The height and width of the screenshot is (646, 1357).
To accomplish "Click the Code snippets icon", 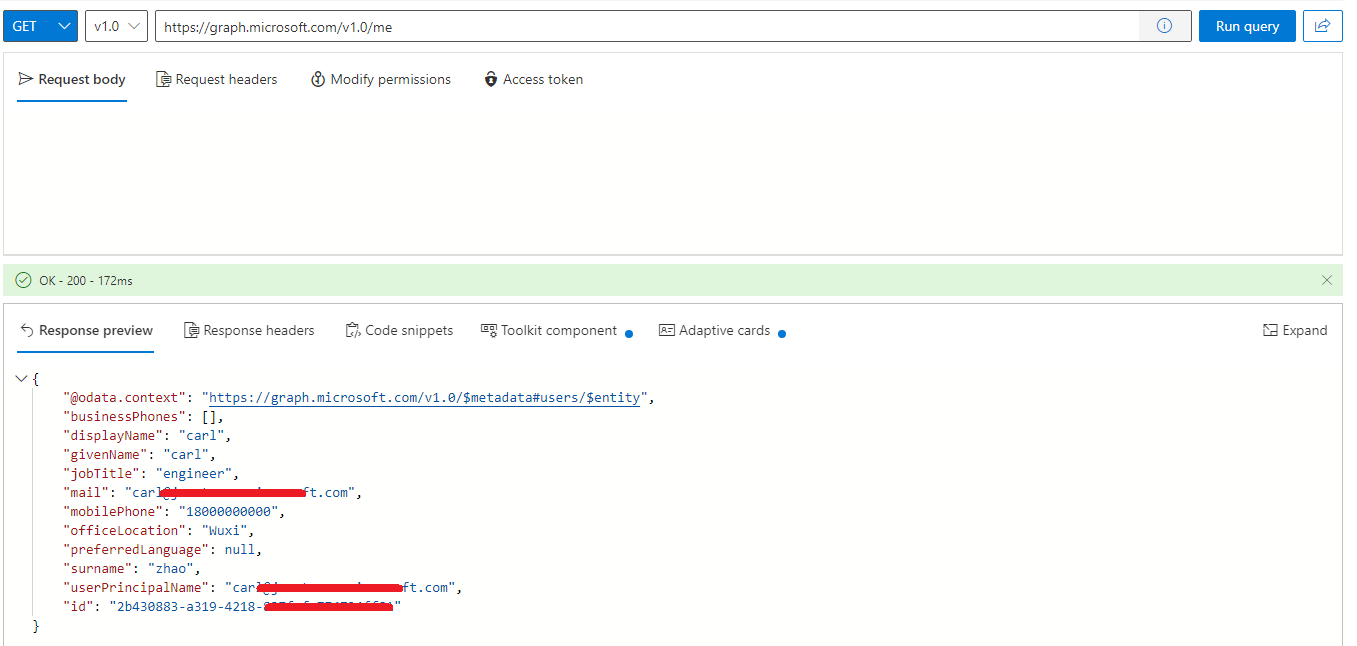I will point(353,330).
